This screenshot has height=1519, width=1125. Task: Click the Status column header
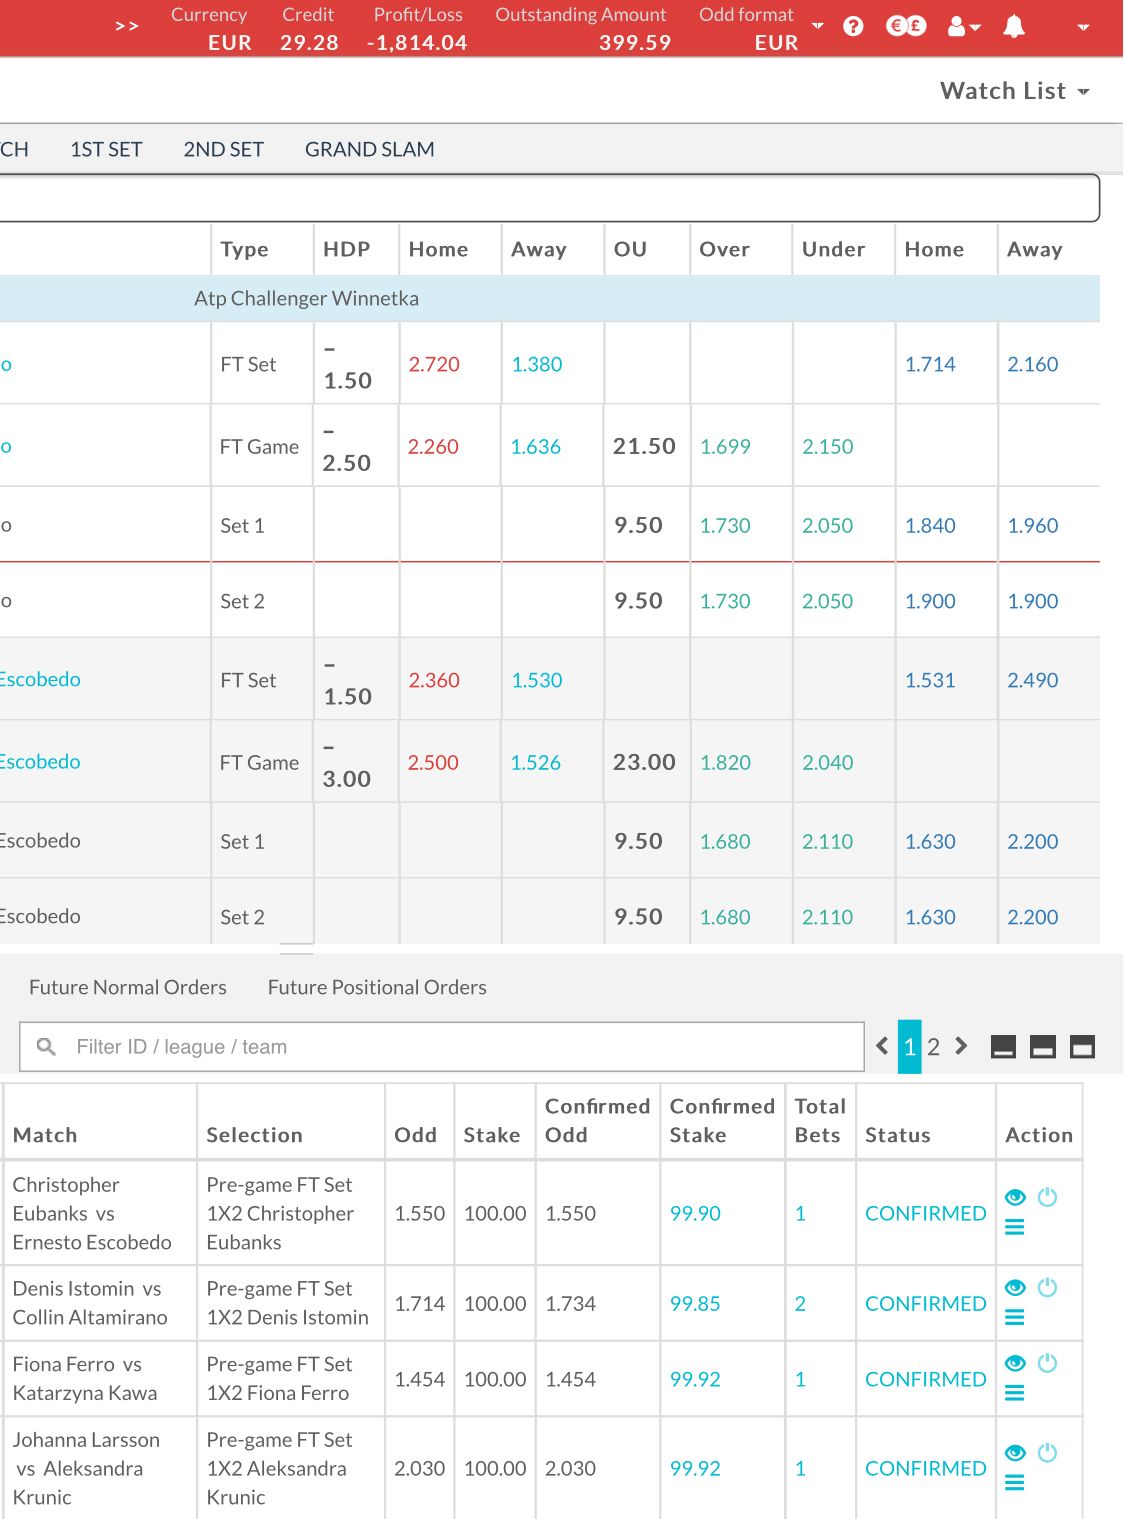(897, 1135)
